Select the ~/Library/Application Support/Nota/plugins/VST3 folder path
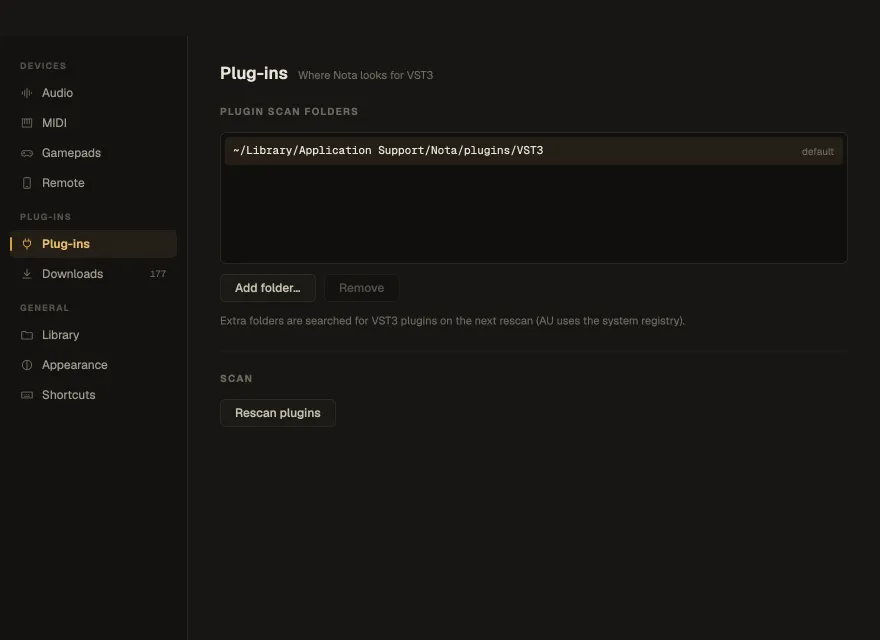Image resolution: width=880 pixels, height=640 pixels. [x=534, y=150]
